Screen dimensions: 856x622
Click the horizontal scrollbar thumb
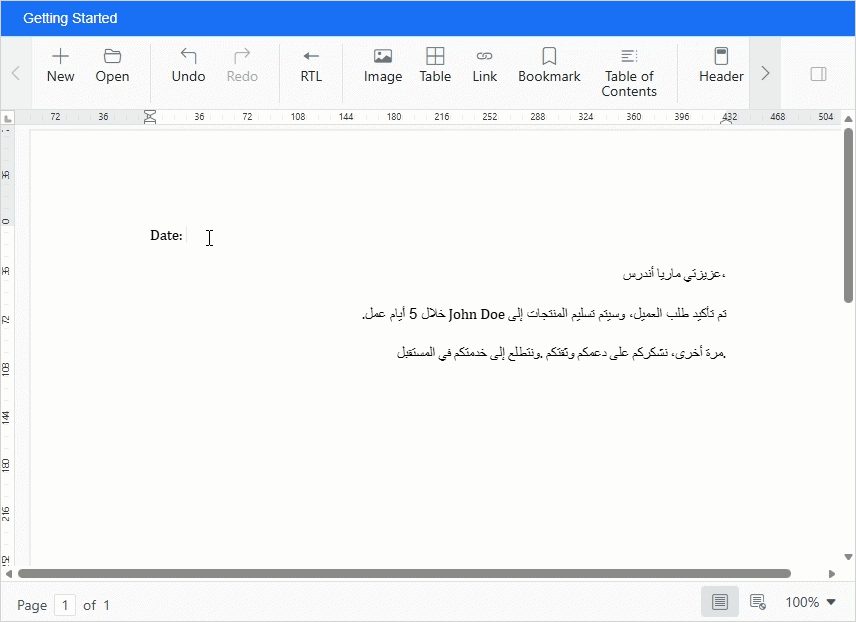click(404, 573)
